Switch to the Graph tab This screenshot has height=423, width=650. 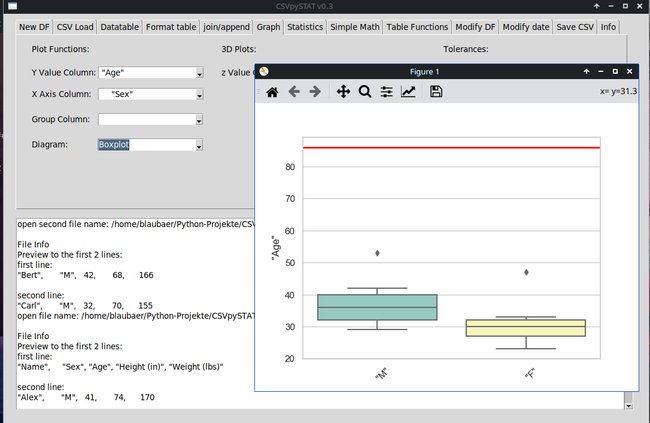pos(268,27)
